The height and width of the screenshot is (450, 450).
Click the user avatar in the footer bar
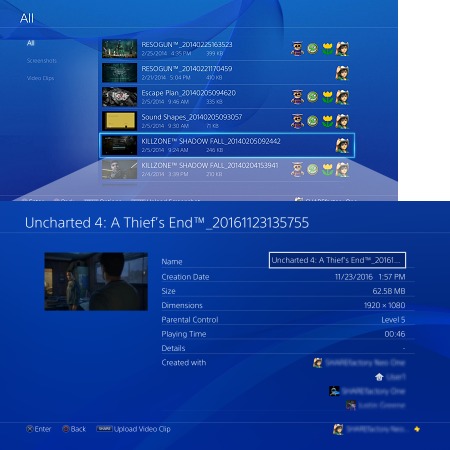(338, 429)
